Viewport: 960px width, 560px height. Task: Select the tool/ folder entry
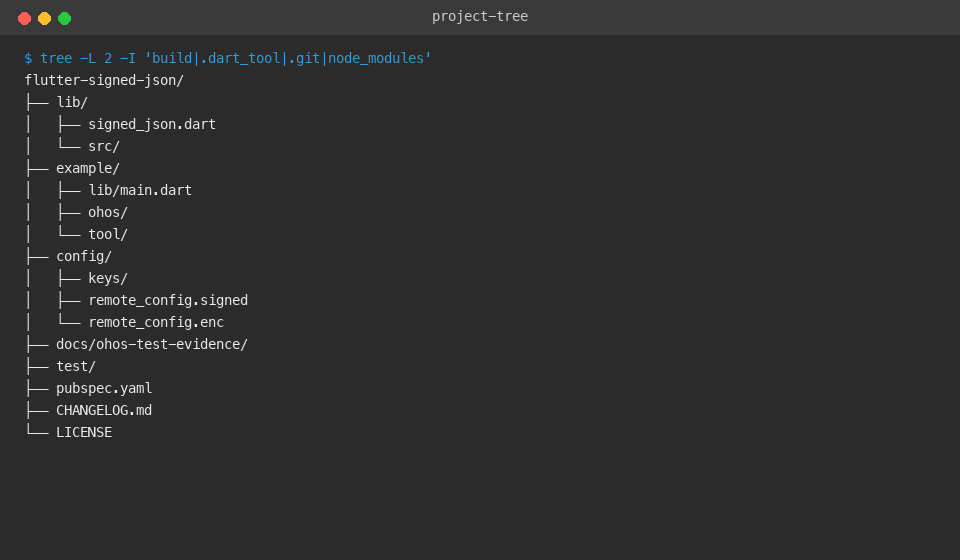108,234
